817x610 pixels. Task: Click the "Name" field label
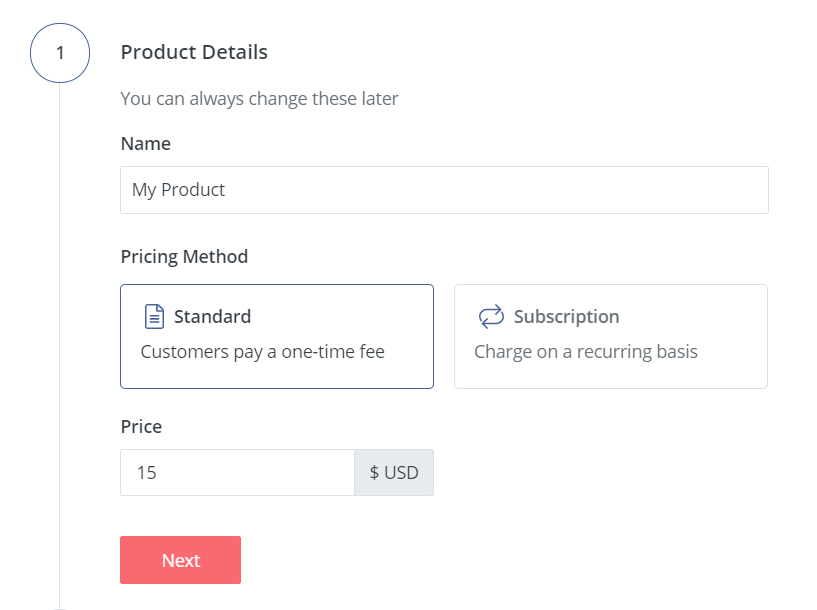pos(146,144)
